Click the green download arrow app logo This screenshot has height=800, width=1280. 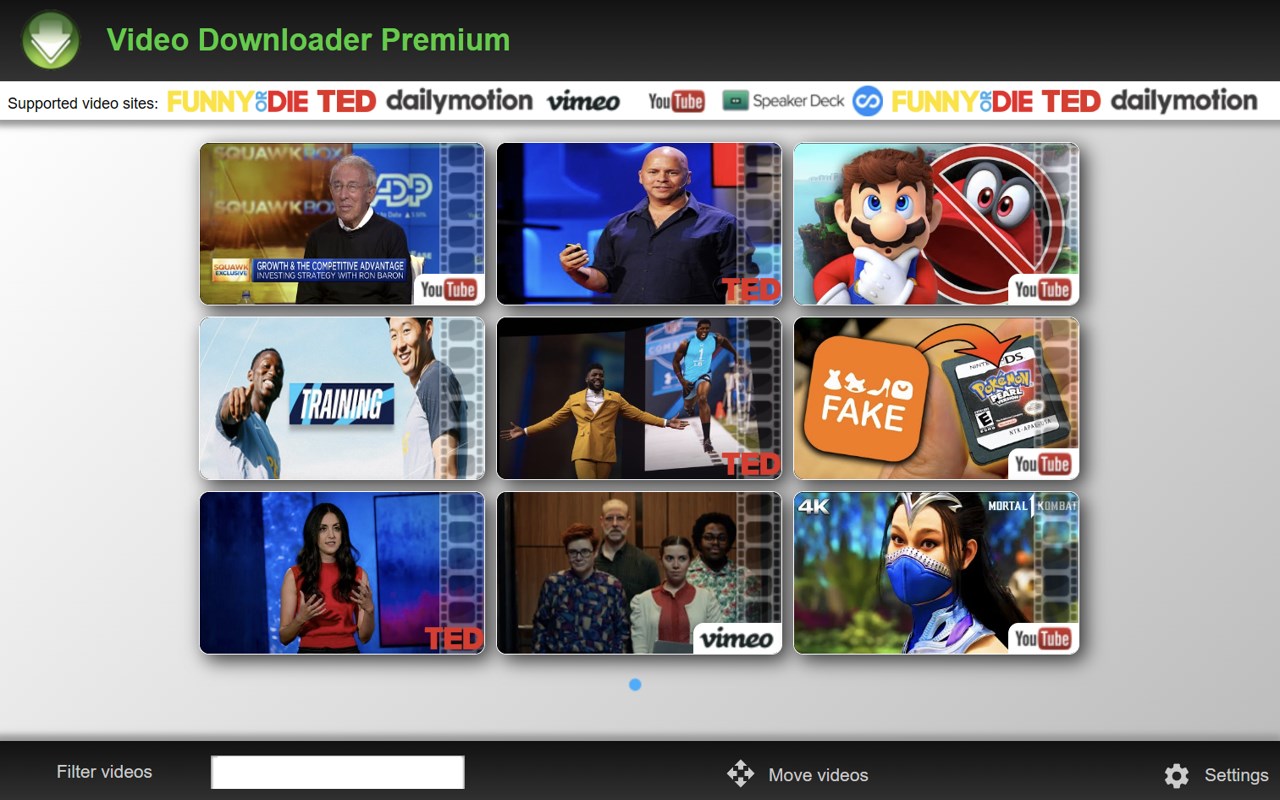51,40
